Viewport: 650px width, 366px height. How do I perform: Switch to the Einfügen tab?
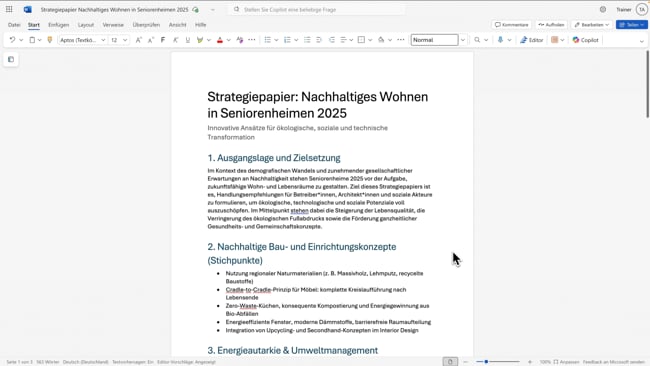[x=58, y=25]
